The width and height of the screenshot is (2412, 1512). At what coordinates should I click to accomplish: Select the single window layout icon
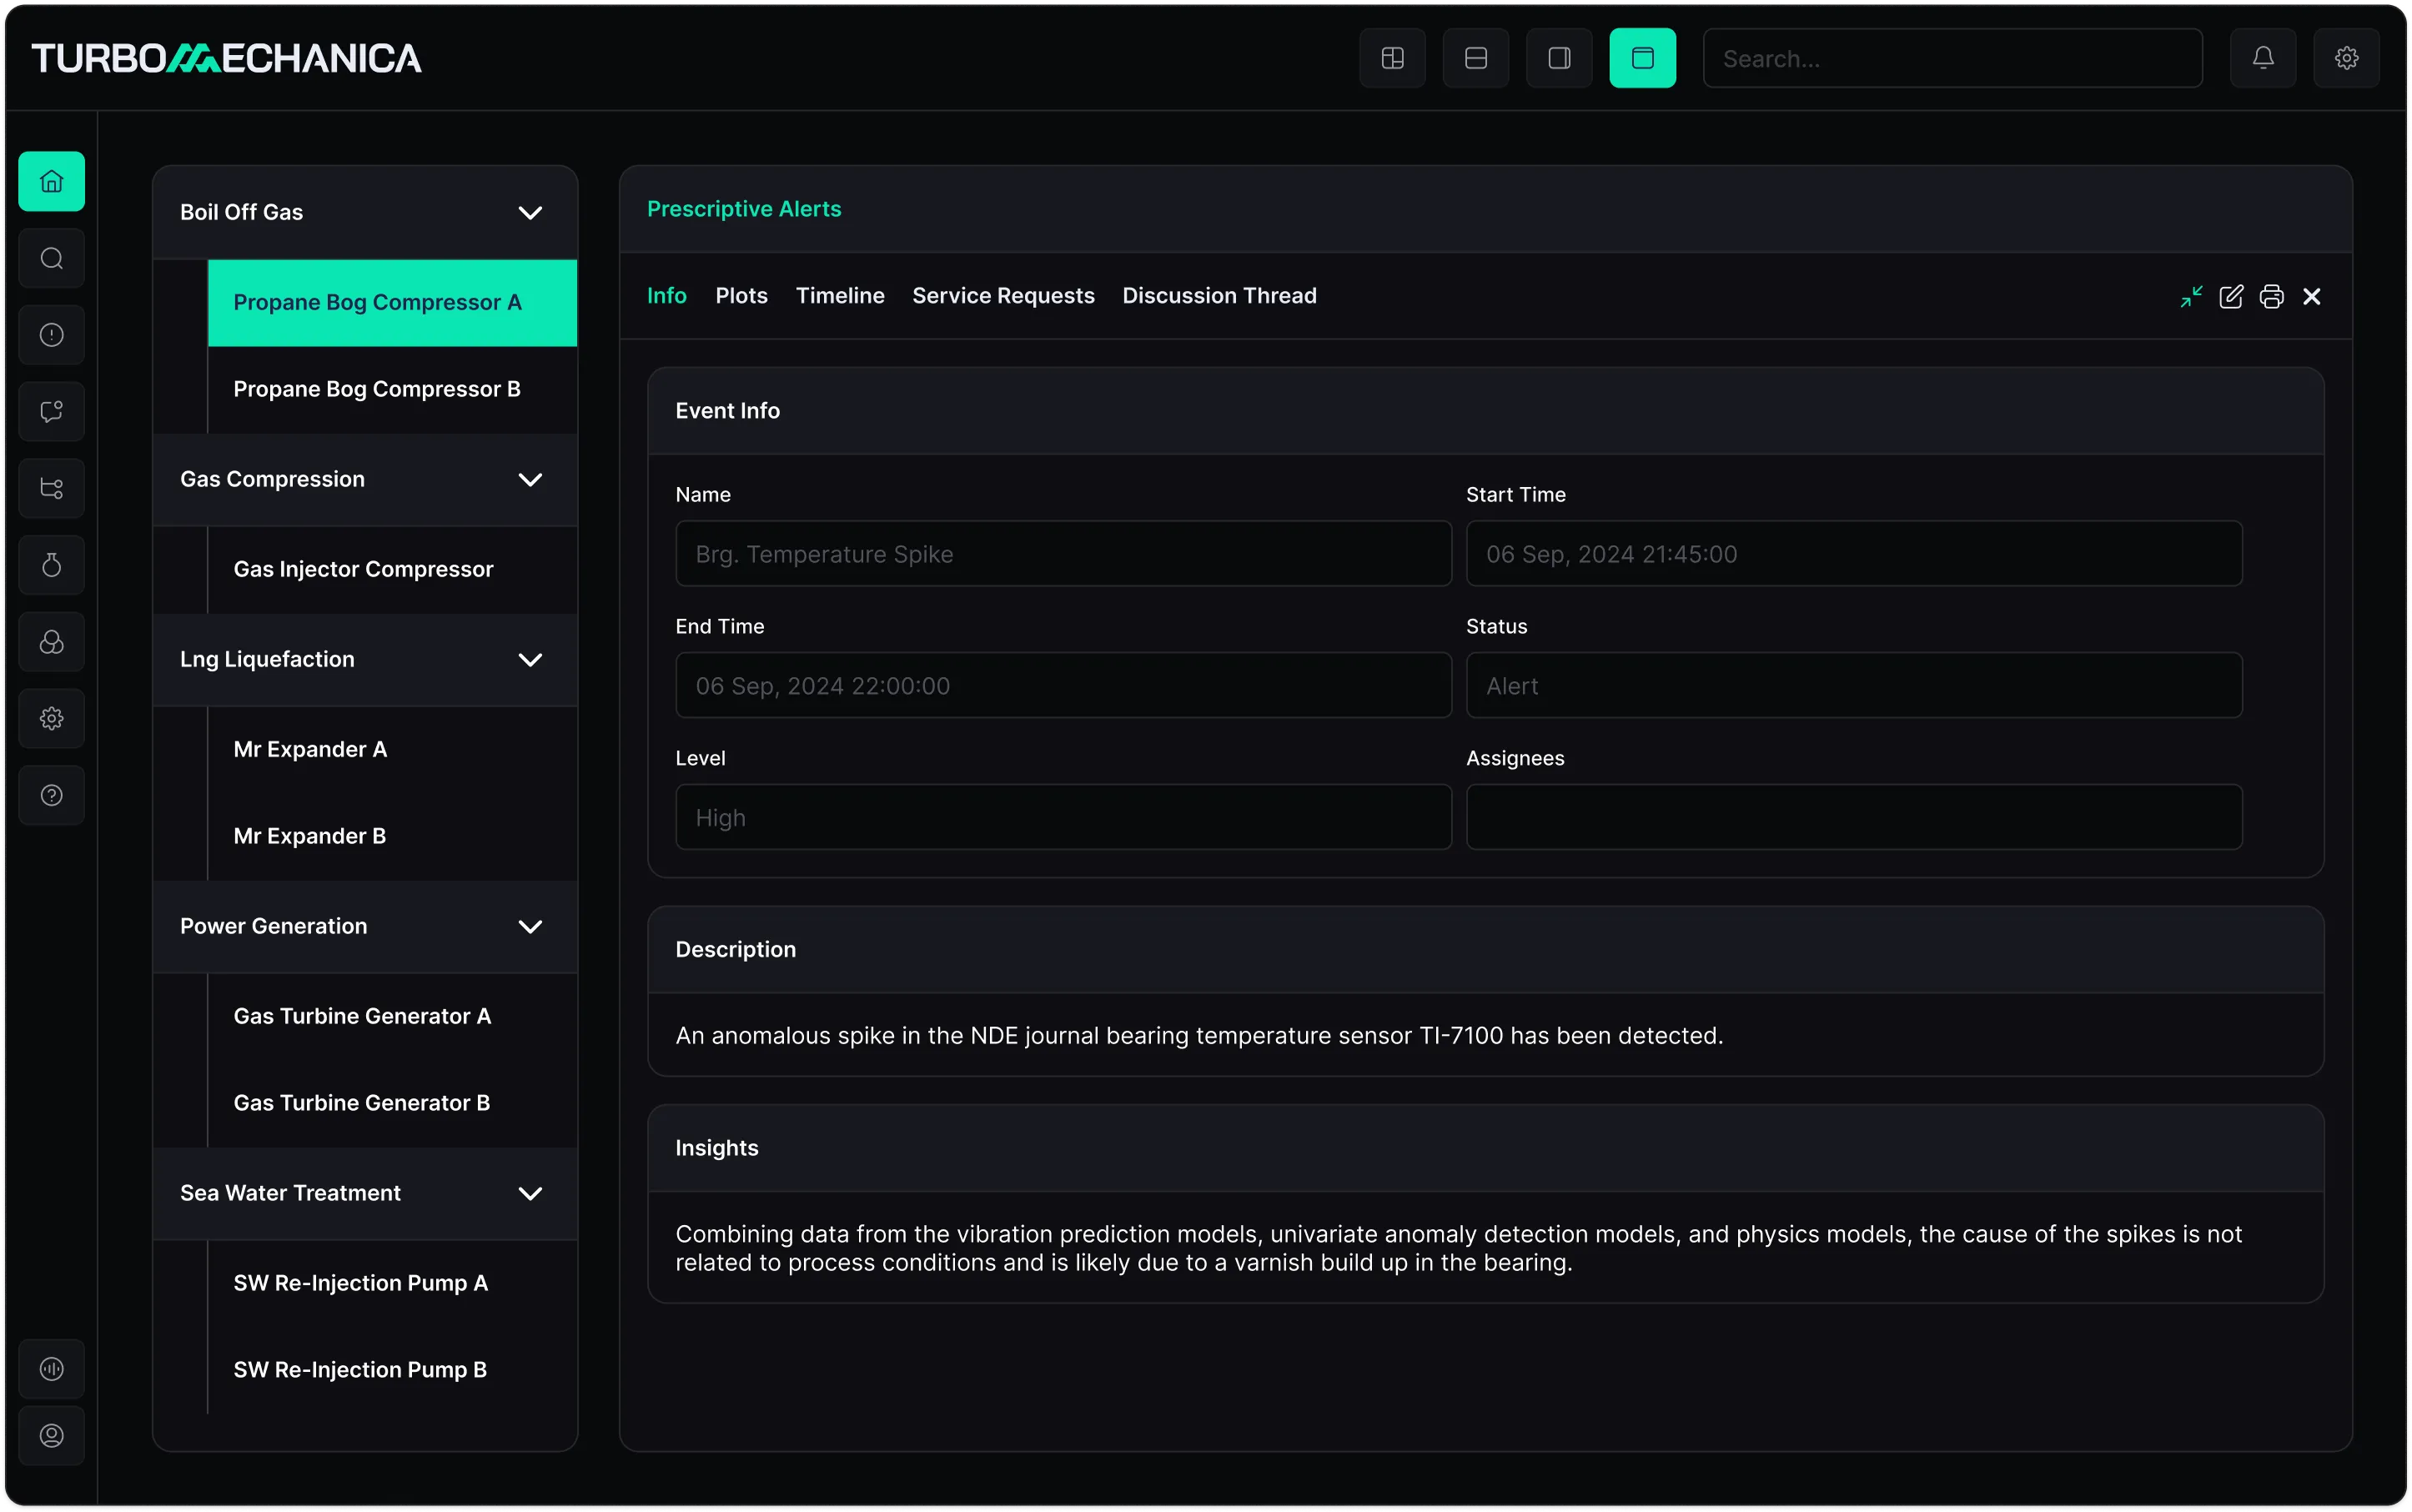tap(1642, 58)
